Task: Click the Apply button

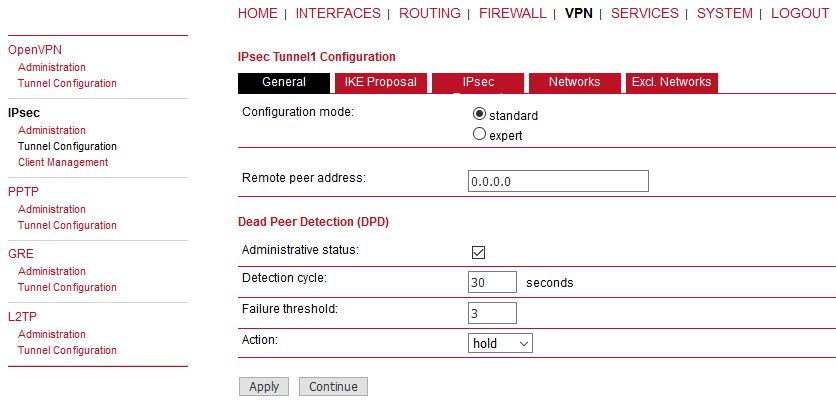Action: coord(264,386)
